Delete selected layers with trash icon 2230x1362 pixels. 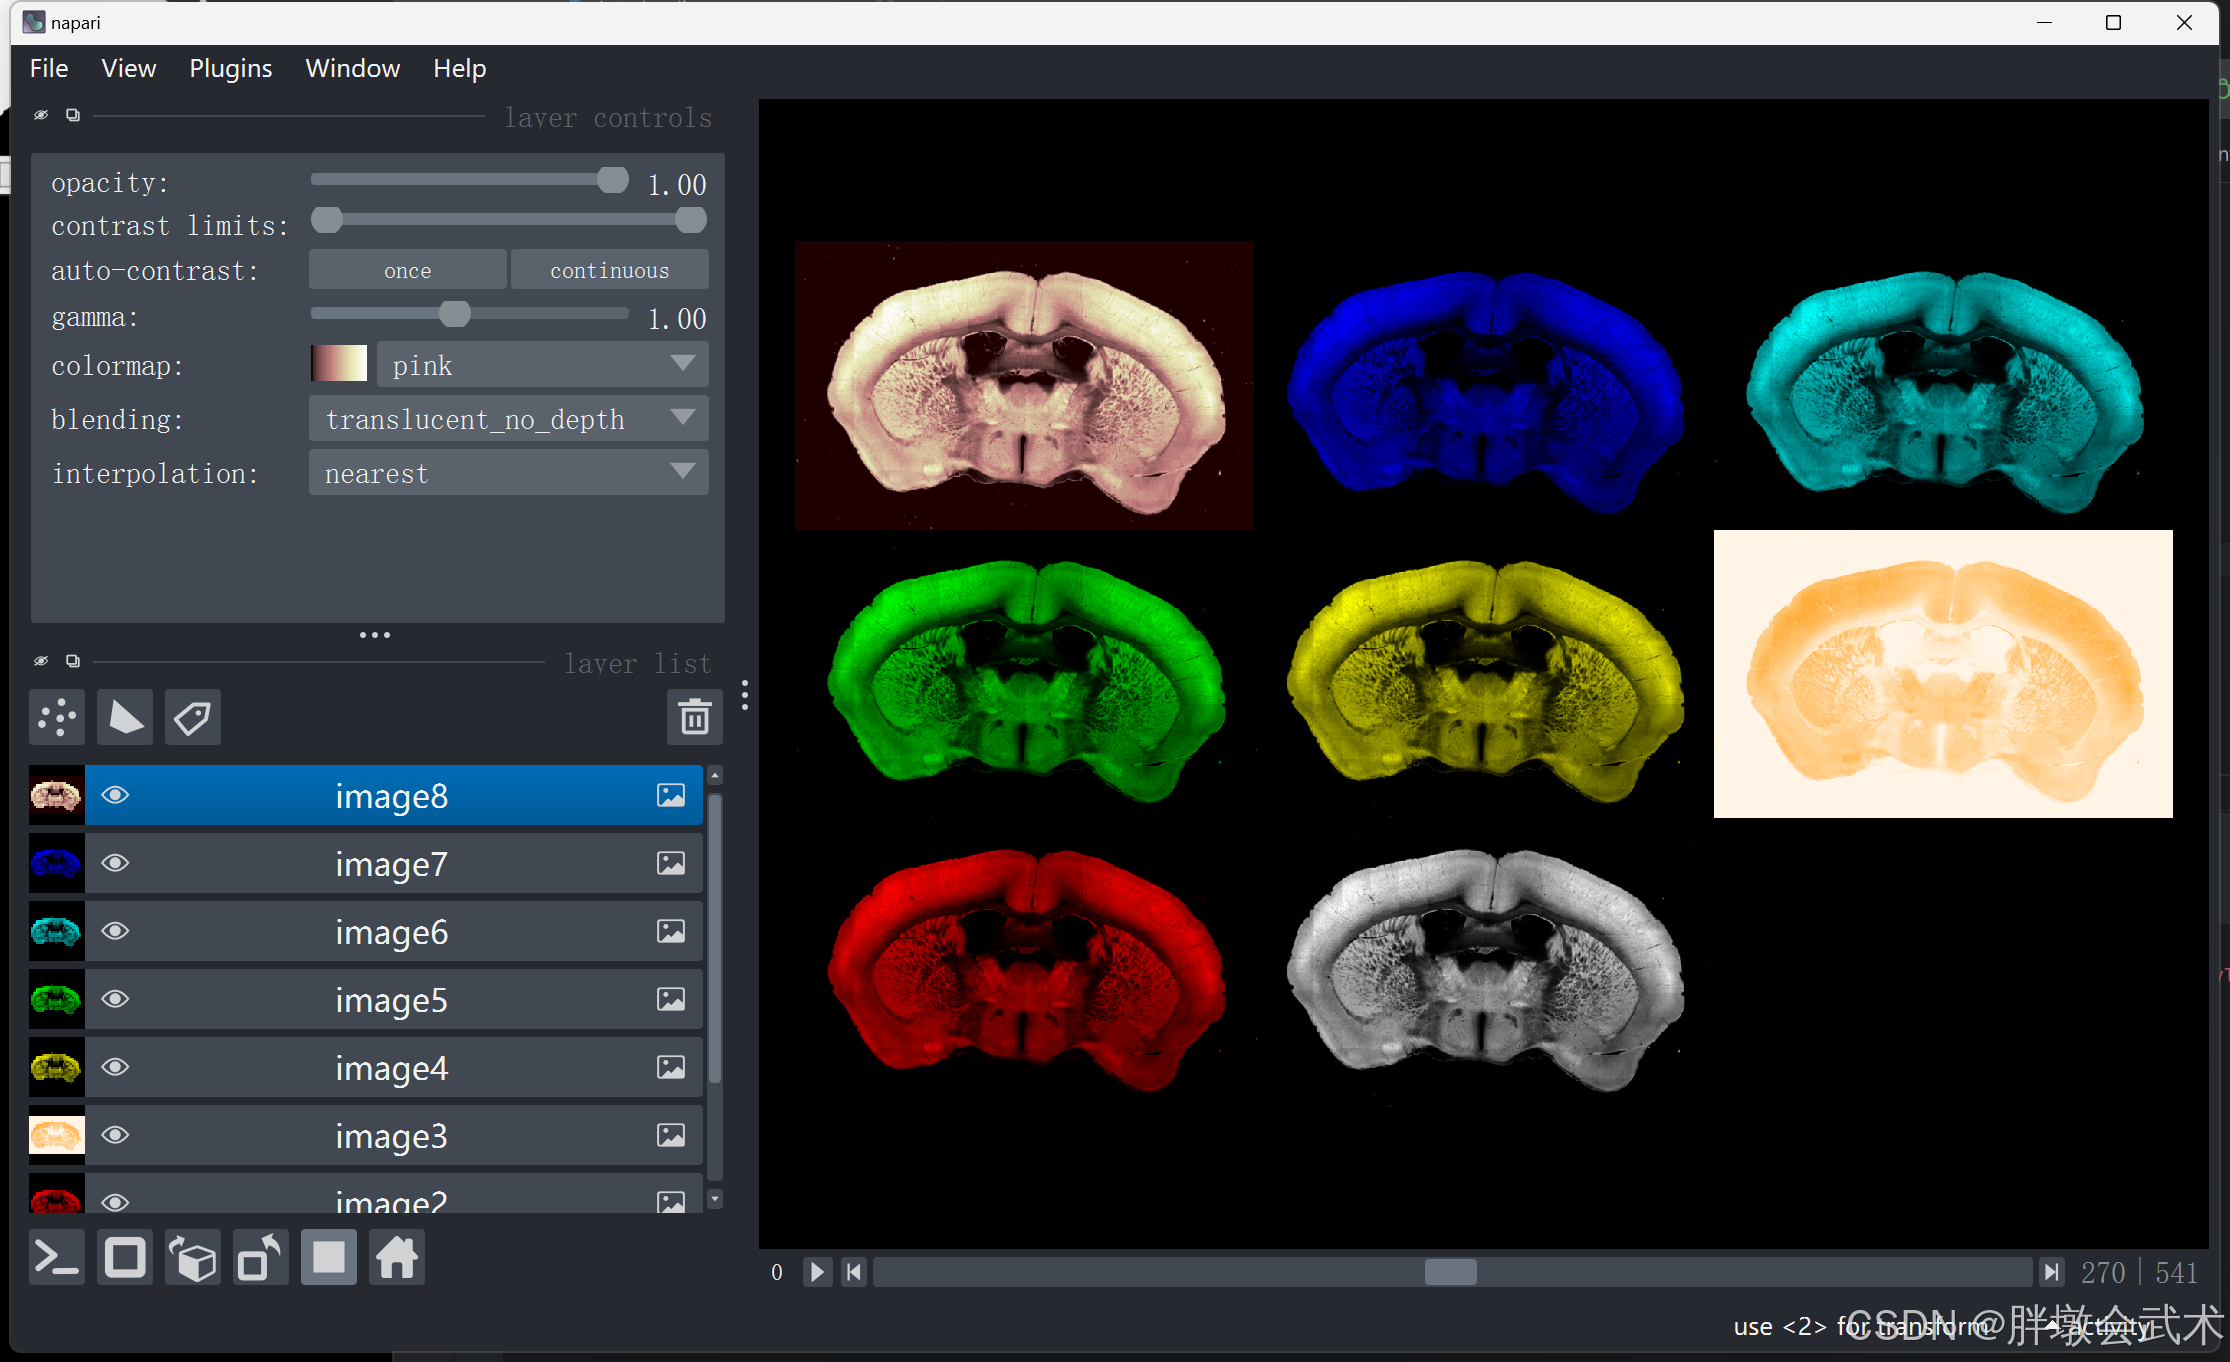pyautogui.click(x=694, y=717)
